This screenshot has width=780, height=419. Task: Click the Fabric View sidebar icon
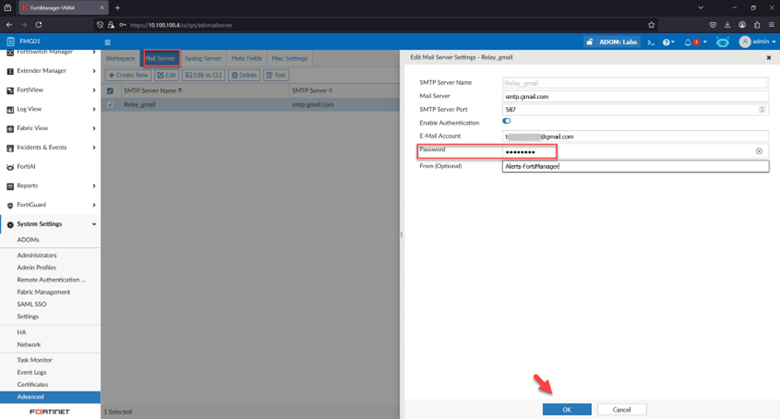coord(10,128)
